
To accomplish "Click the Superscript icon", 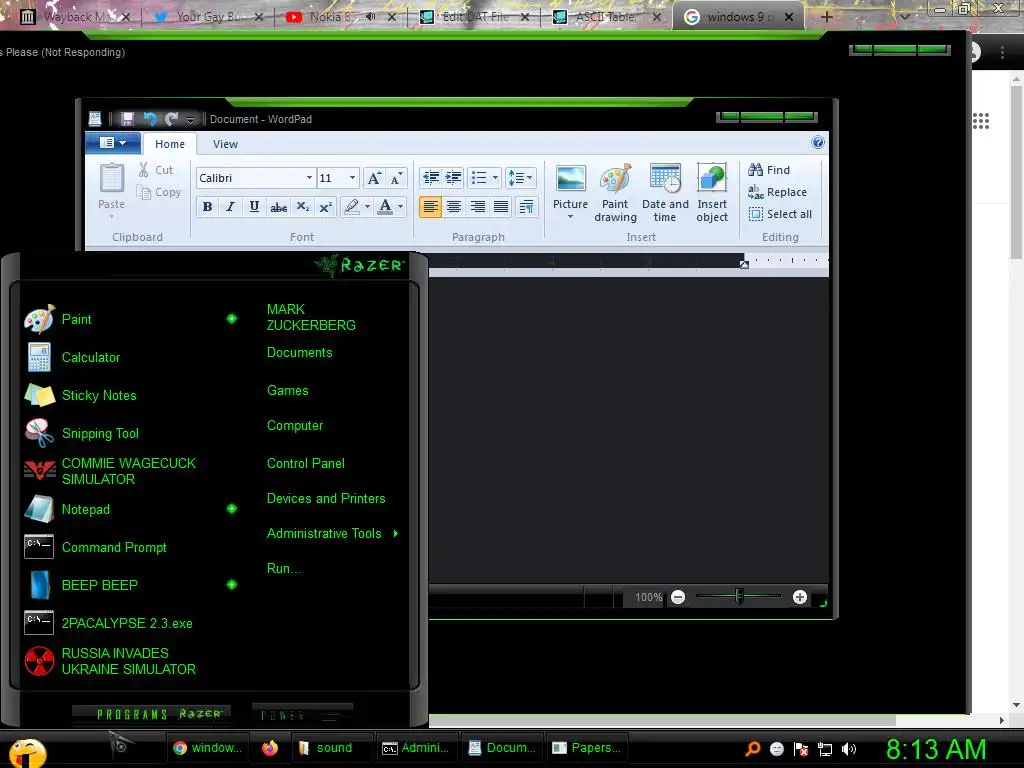I will (325, 207).
